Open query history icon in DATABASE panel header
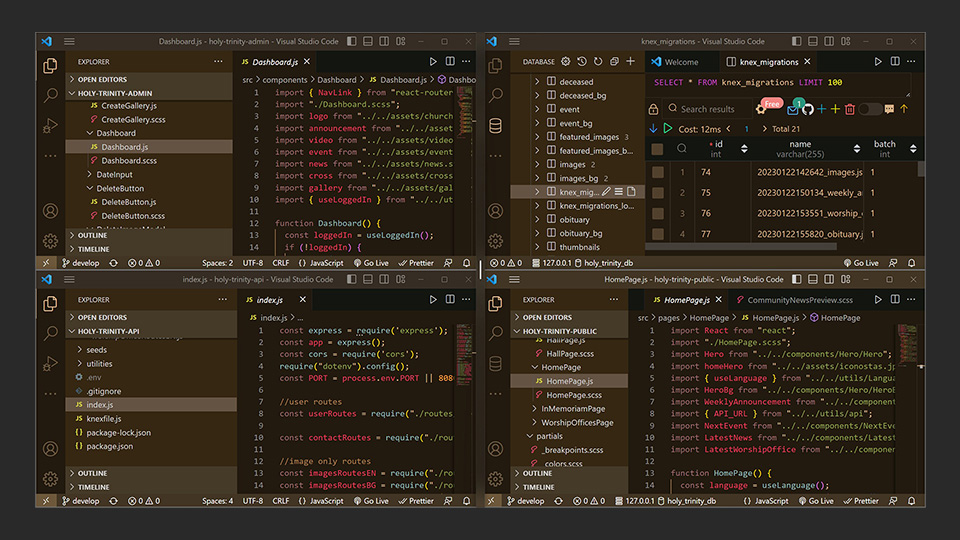The image size is (960, 540). click(x=582, y=61)
